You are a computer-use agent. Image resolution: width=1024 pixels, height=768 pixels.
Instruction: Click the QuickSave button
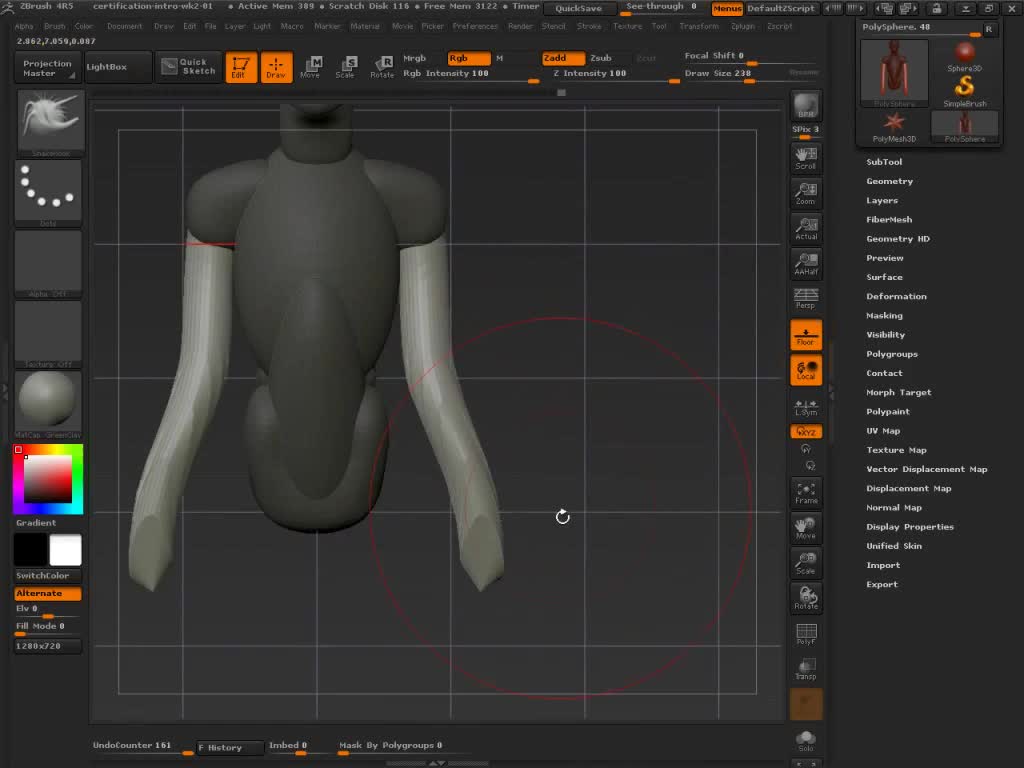point(579,8)
